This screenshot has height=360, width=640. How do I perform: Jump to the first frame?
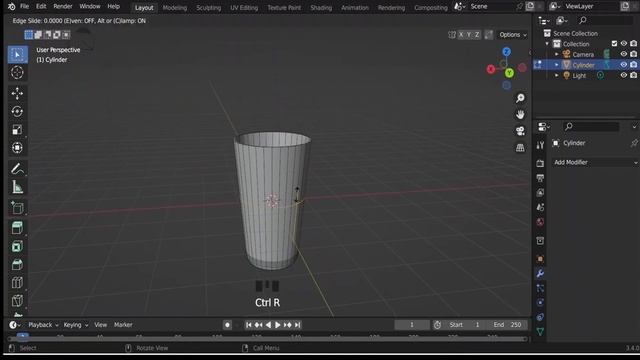[x=249, y=325]
